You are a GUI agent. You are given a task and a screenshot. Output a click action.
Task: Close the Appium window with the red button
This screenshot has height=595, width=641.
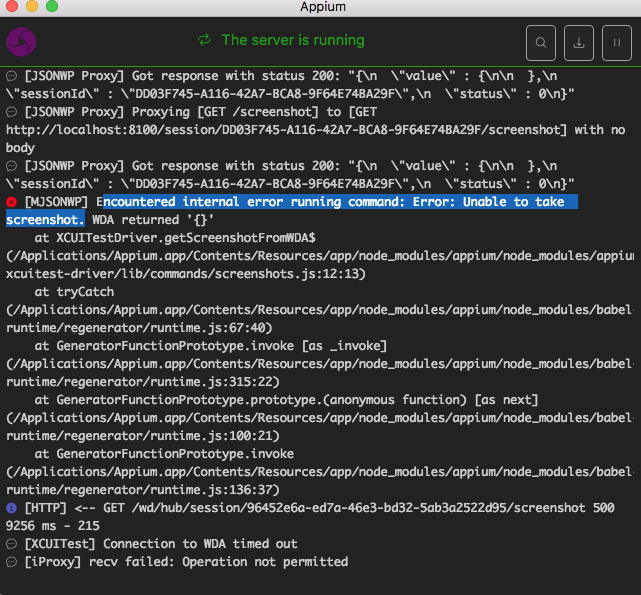pyautogui.click(x=12, y=6)
